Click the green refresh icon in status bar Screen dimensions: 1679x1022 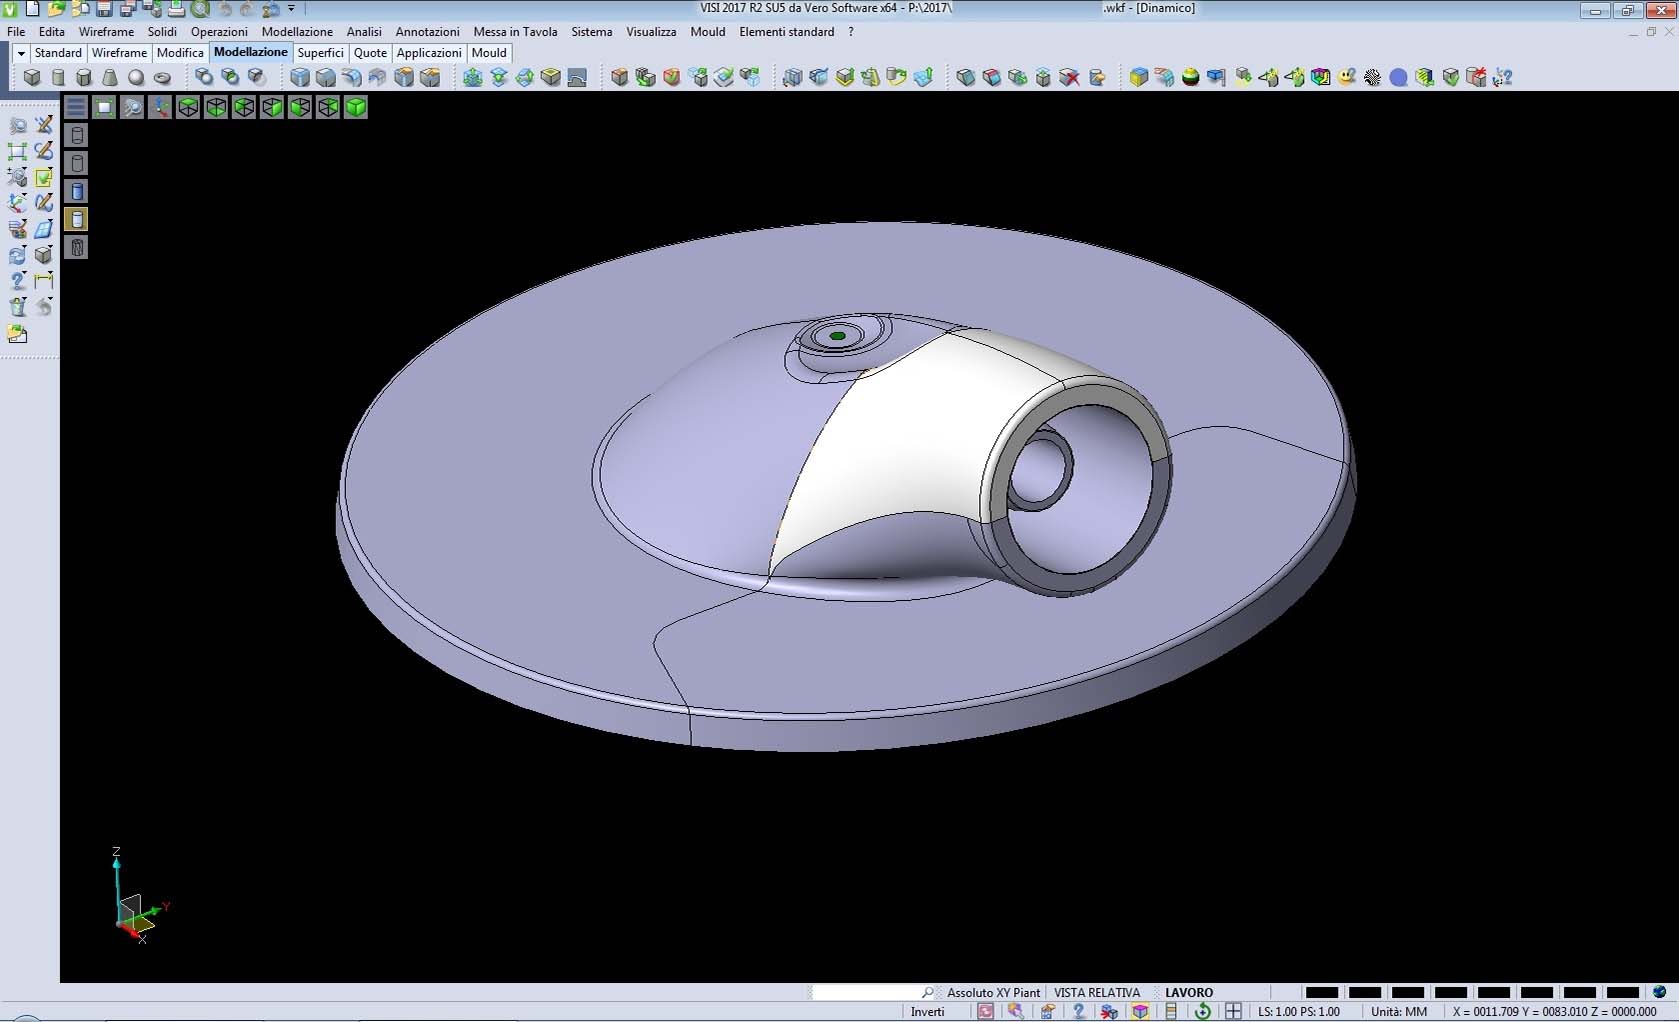tap(1202, 1011)
